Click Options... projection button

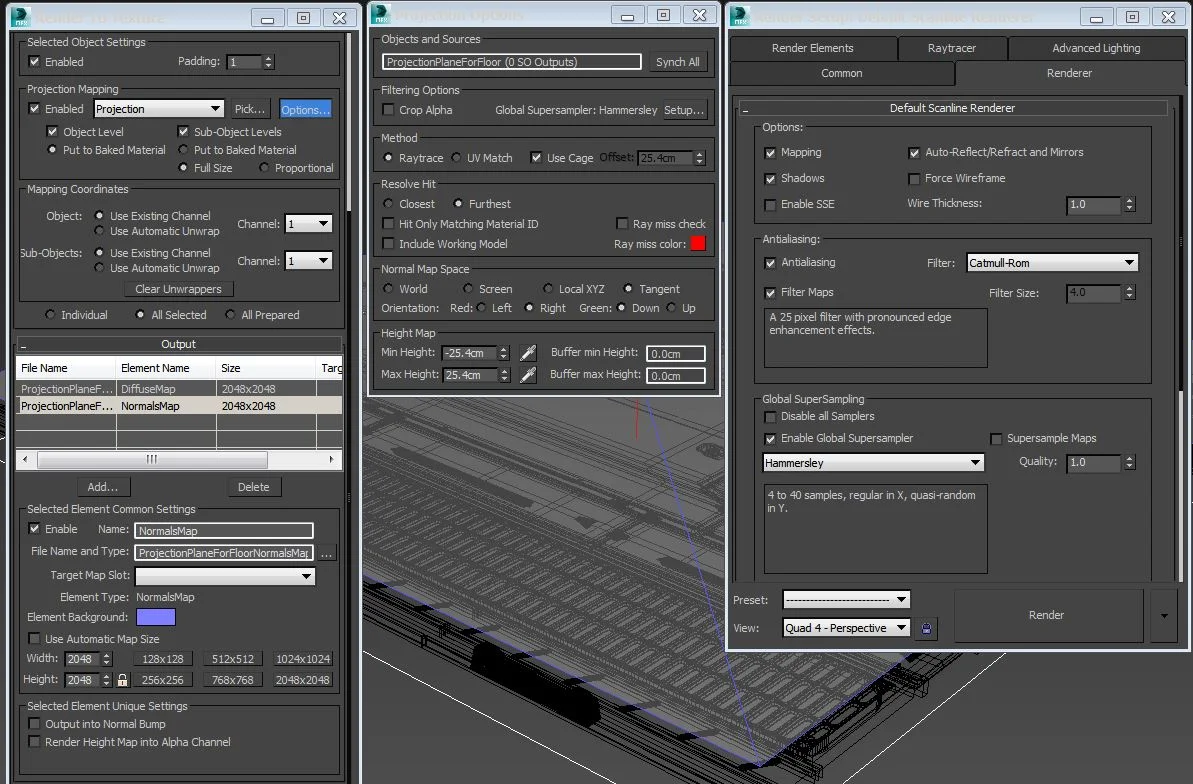[x=305, y=110]
